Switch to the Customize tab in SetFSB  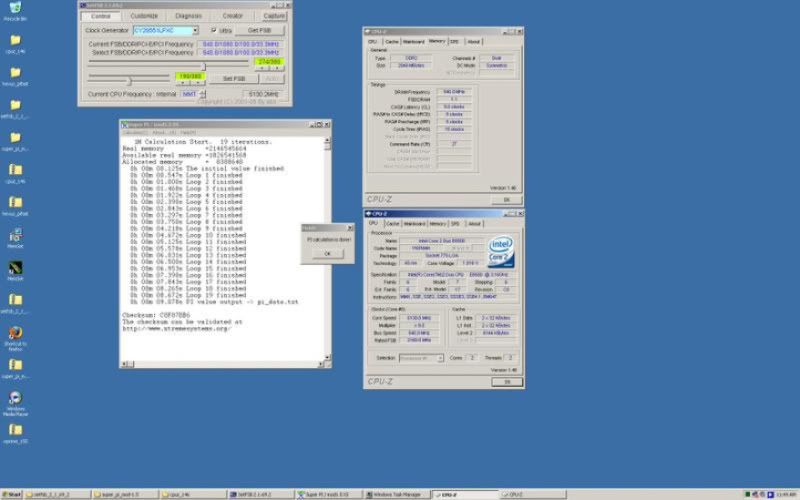(x=144, y=16)
